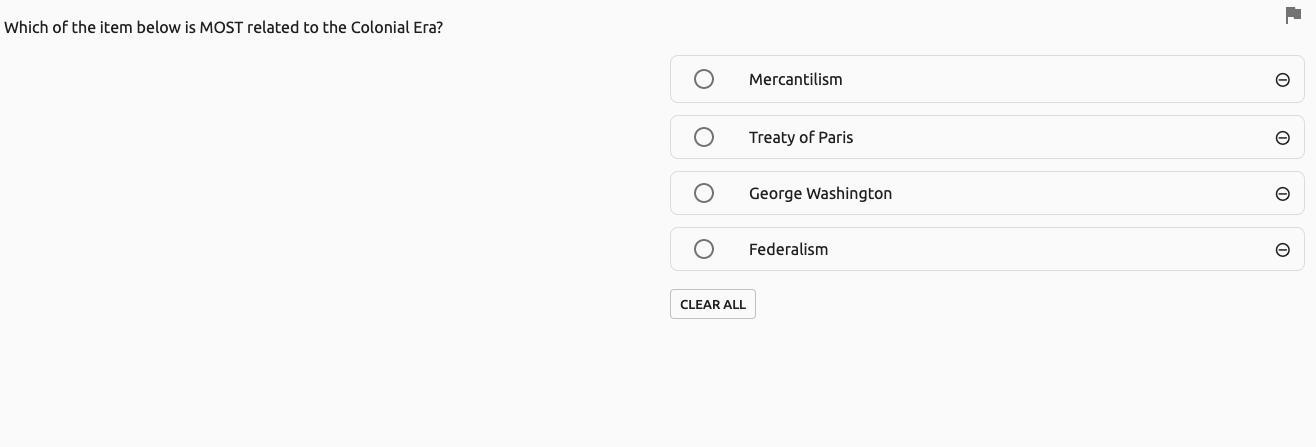Eliminate the Mercantilism answer choice

(1282, 80)
